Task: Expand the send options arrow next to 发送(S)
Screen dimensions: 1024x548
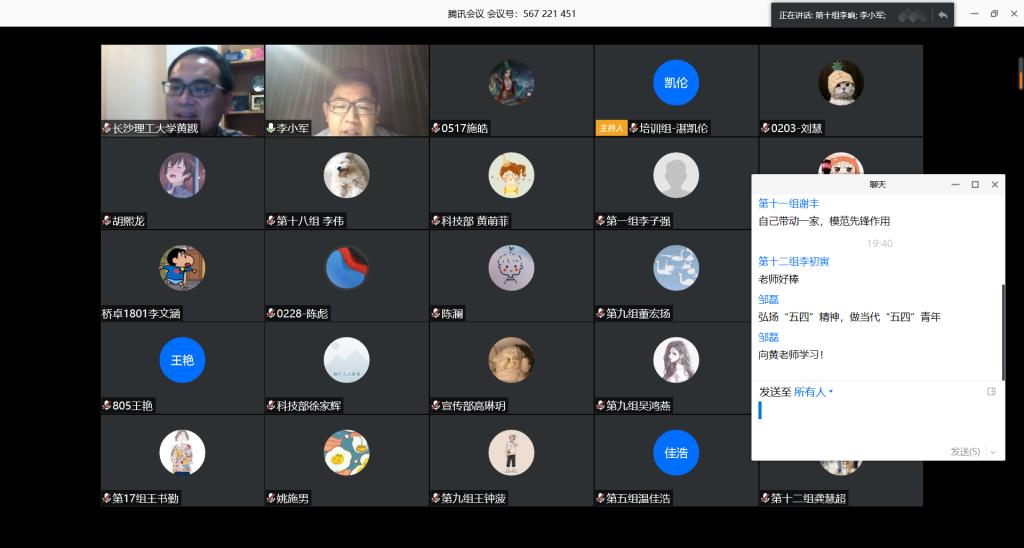Action: [992, 452]
